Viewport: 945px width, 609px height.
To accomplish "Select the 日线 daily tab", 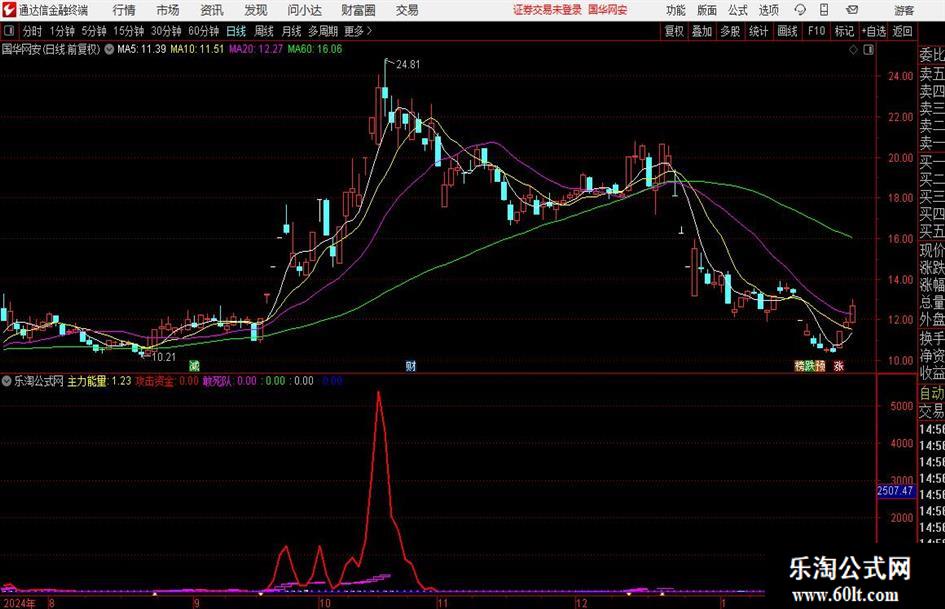I will pos(236,31).
